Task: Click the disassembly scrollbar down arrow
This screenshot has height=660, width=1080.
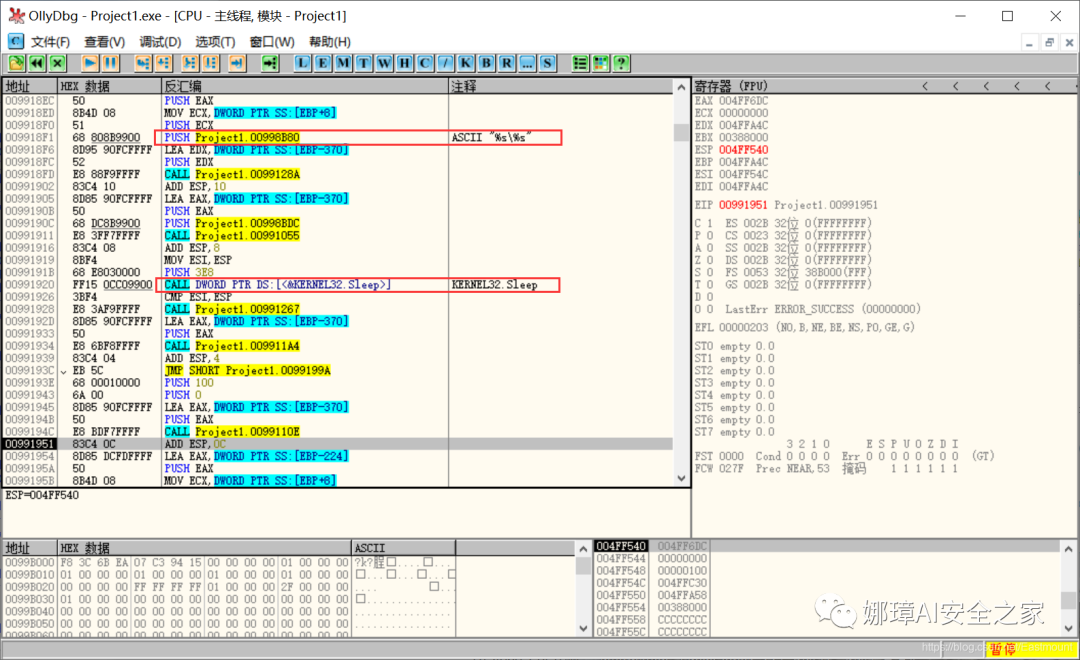Action: (x=681, y=479)
